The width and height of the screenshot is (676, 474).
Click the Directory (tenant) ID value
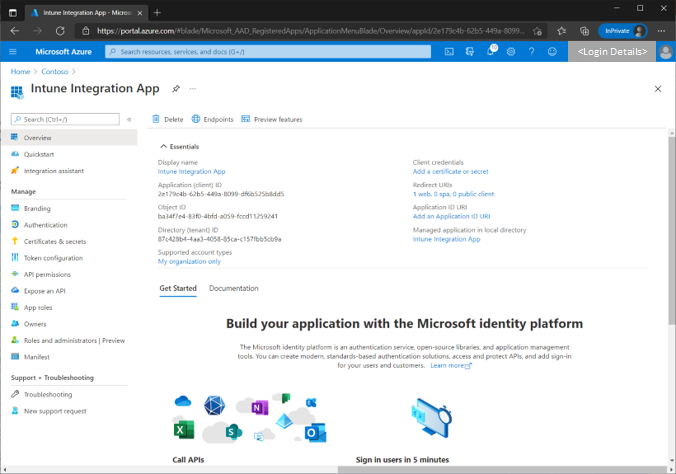pos(219,239)
